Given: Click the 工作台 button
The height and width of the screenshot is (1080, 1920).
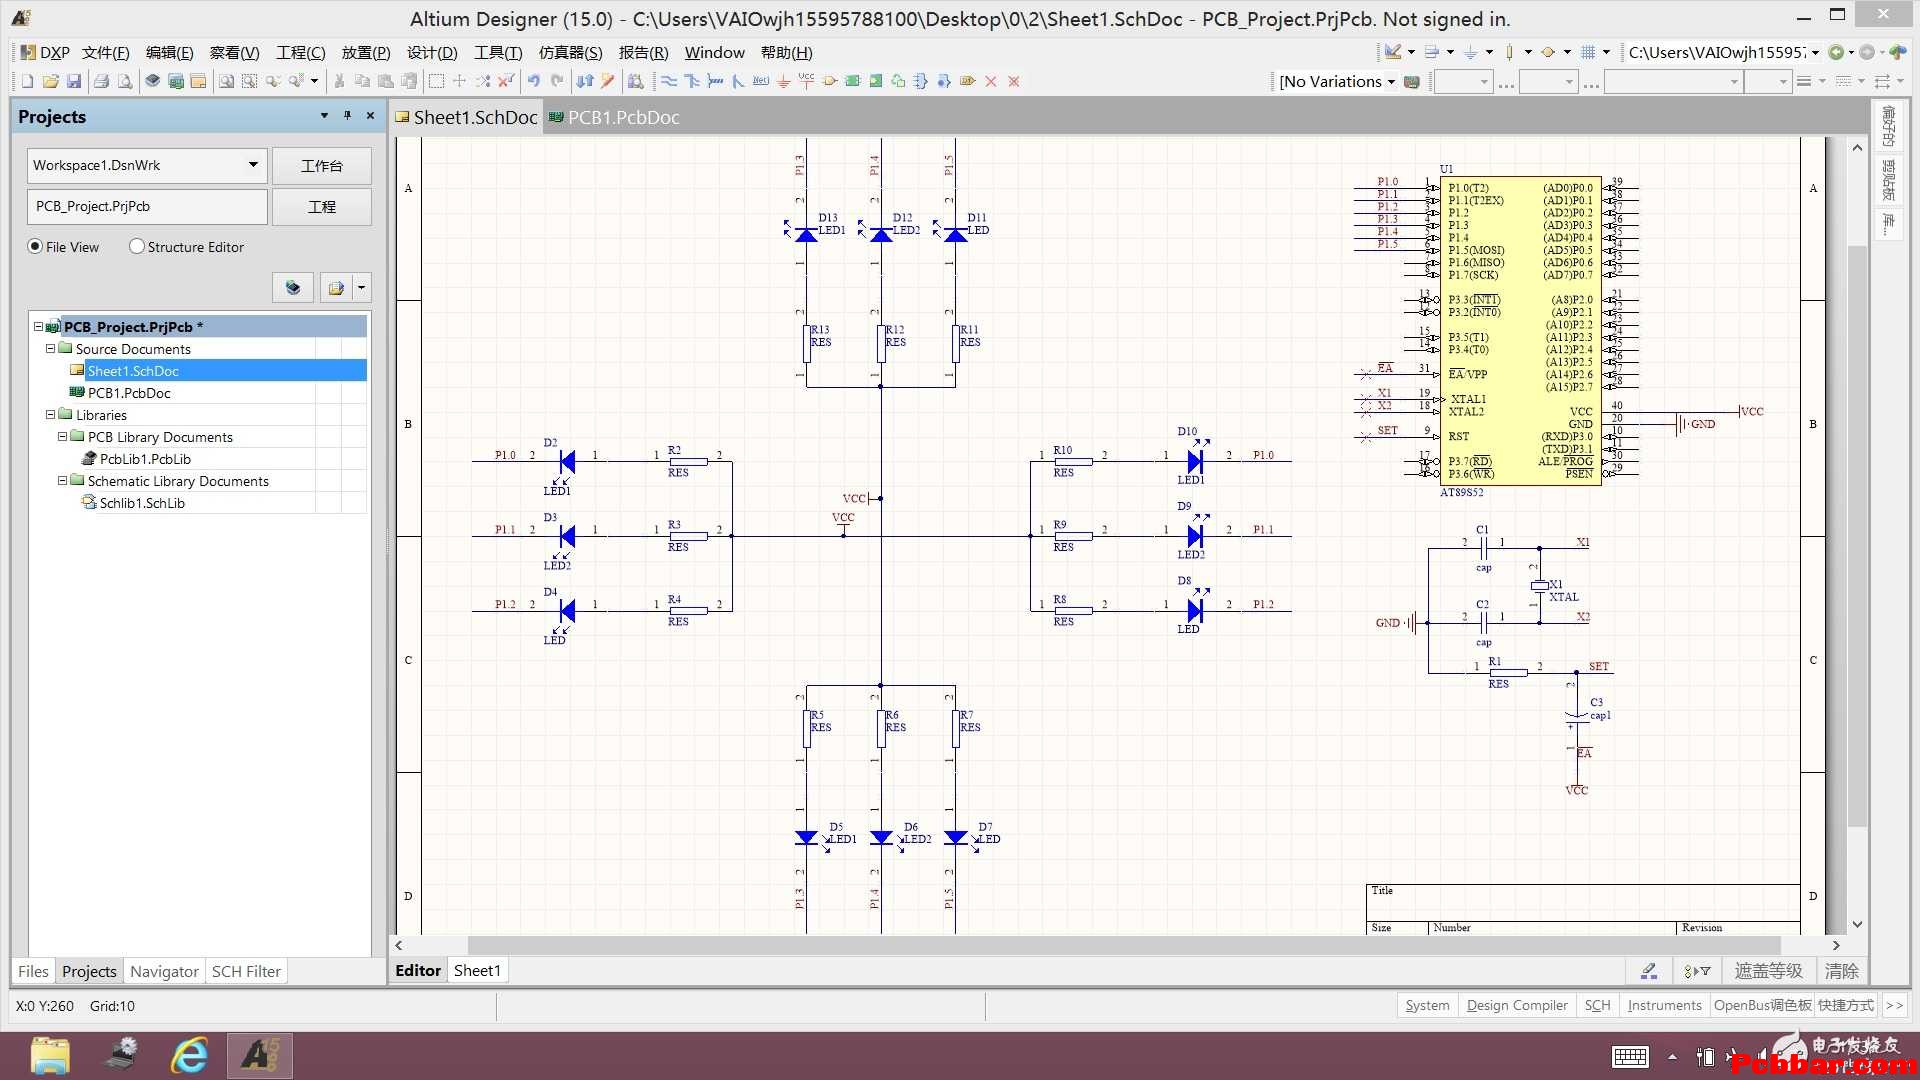Looking at the screenshot, I should (x=322, y=166).
